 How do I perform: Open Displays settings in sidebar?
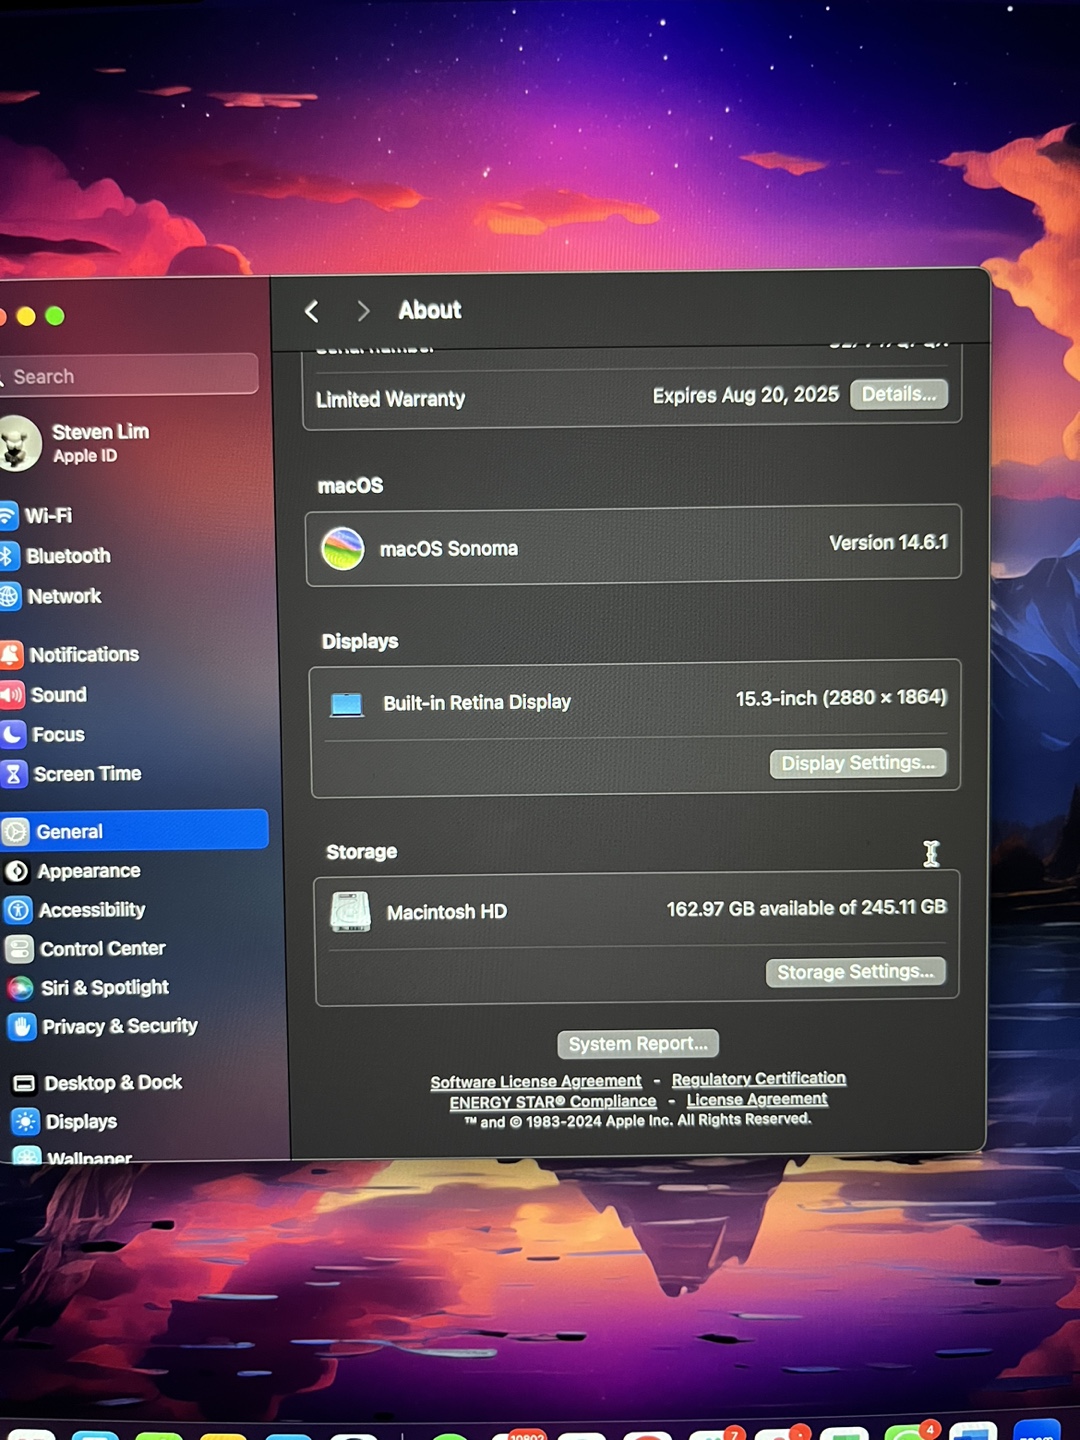(65, 1122)
